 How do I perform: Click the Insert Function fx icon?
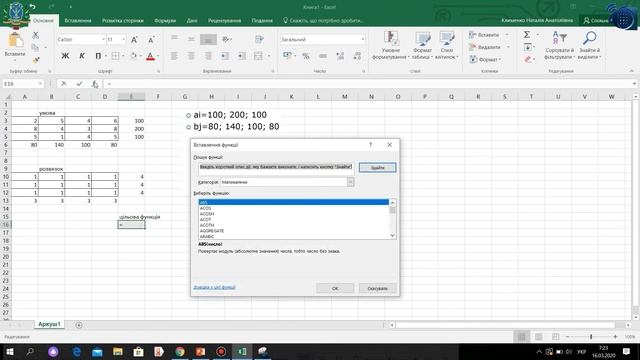tap(94, 84)
